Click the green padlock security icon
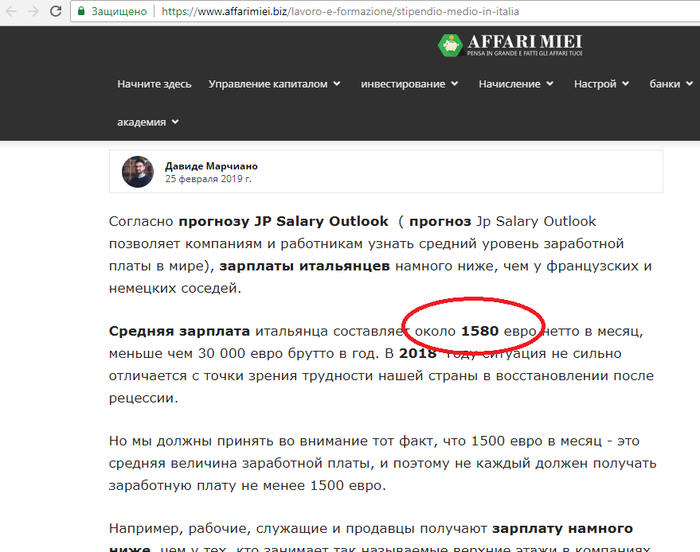Viewport: 700px width, 552px height. point(81,12)
